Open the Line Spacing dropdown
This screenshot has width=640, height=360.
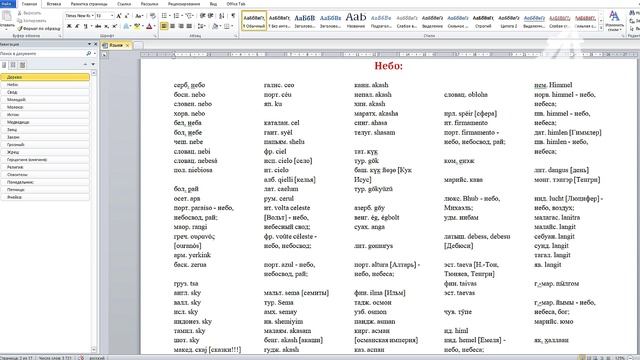click(x=201, y=26)
